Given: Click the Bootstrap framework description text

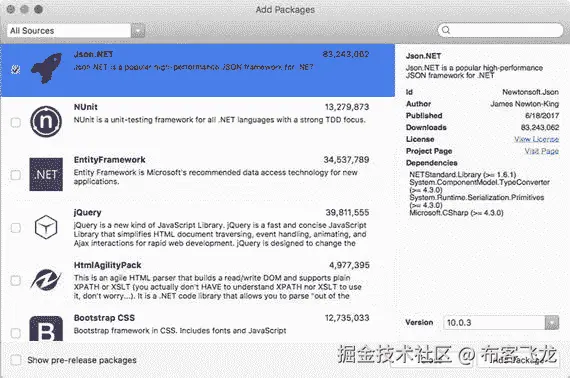Looking at the screenshot, I should pos(180,331).
